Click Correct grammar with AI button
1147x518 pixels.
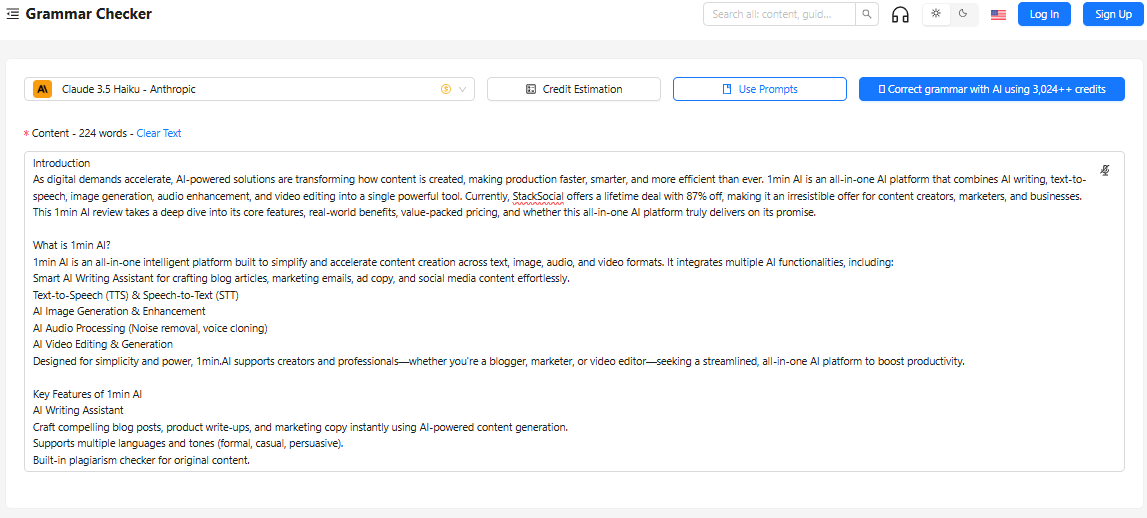click(x=991, y=89)
